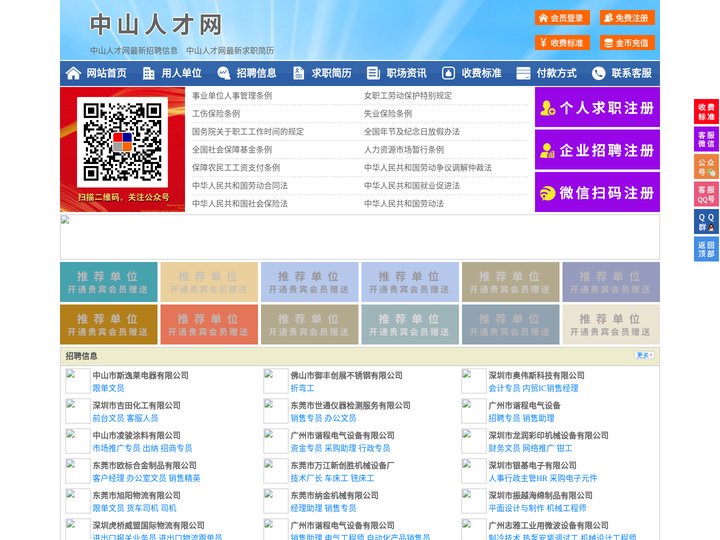This screenshot has width=720, height=540.
Task: Open 深圳市银基电子有限公司 company link
Action: click(x=532, y=465)
